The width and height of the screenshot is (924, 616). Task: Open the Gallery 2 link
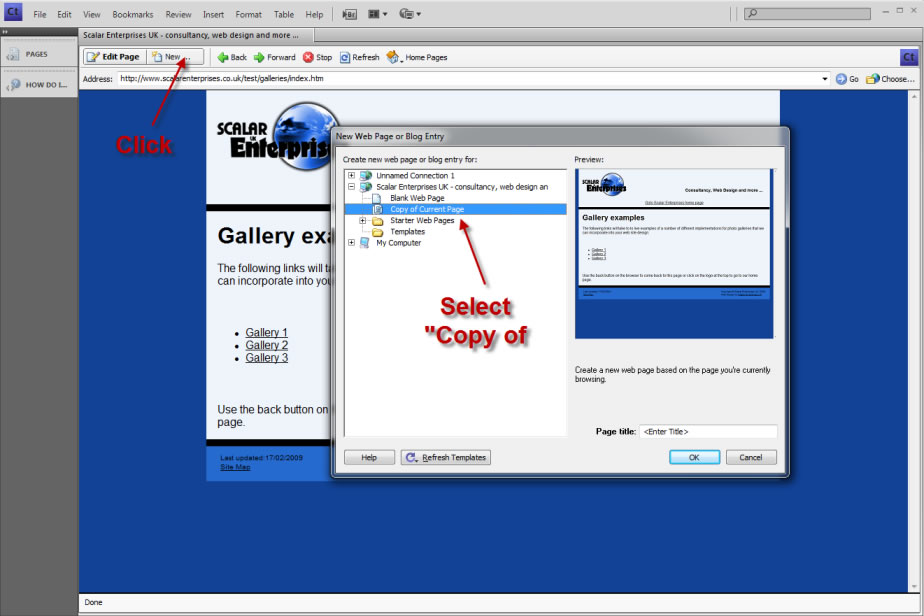pyautogui.click(x=266, y=345)
